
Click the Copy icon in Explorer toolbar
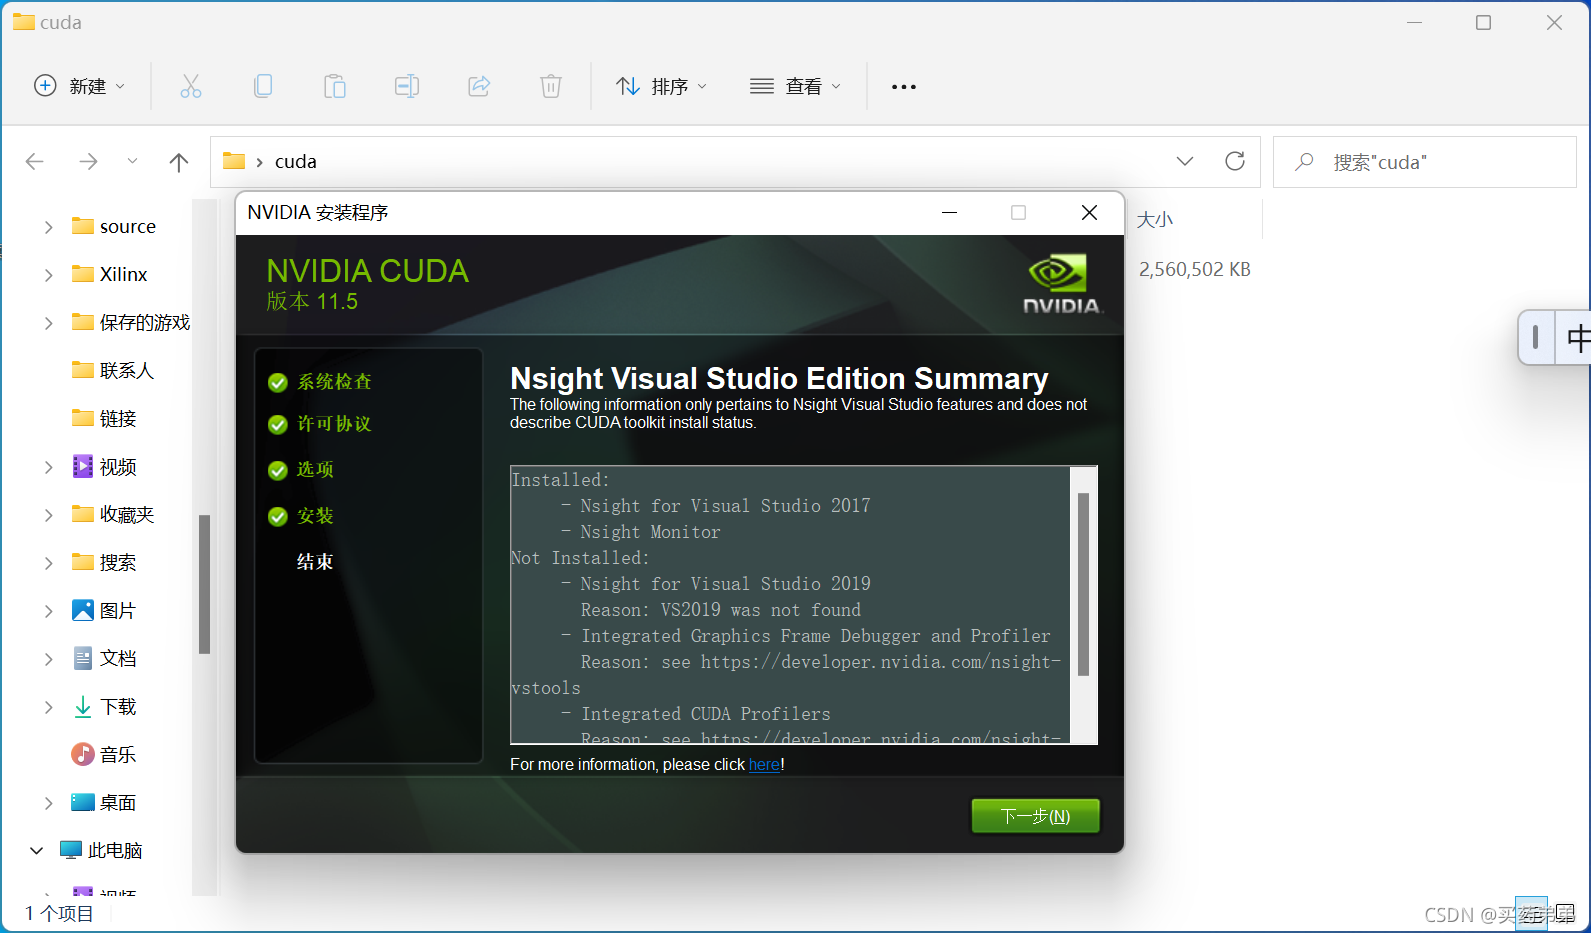pyautogui.click(x=263, y=86)
